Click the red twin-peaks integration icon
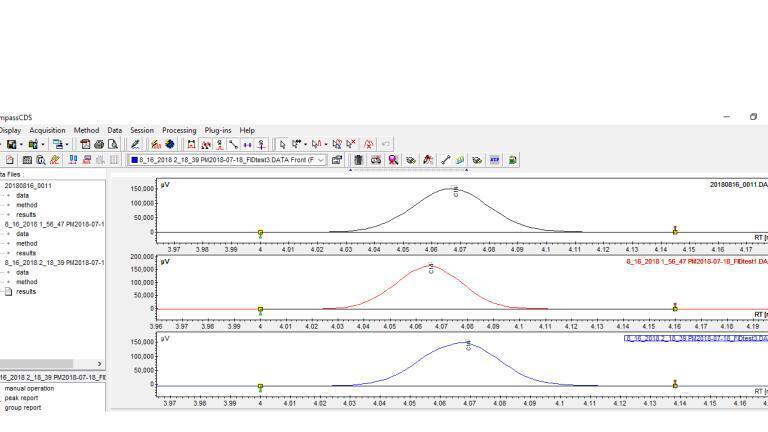Viewport: 768px width, 432px height. pyautogui.click(x=206, y=144)
